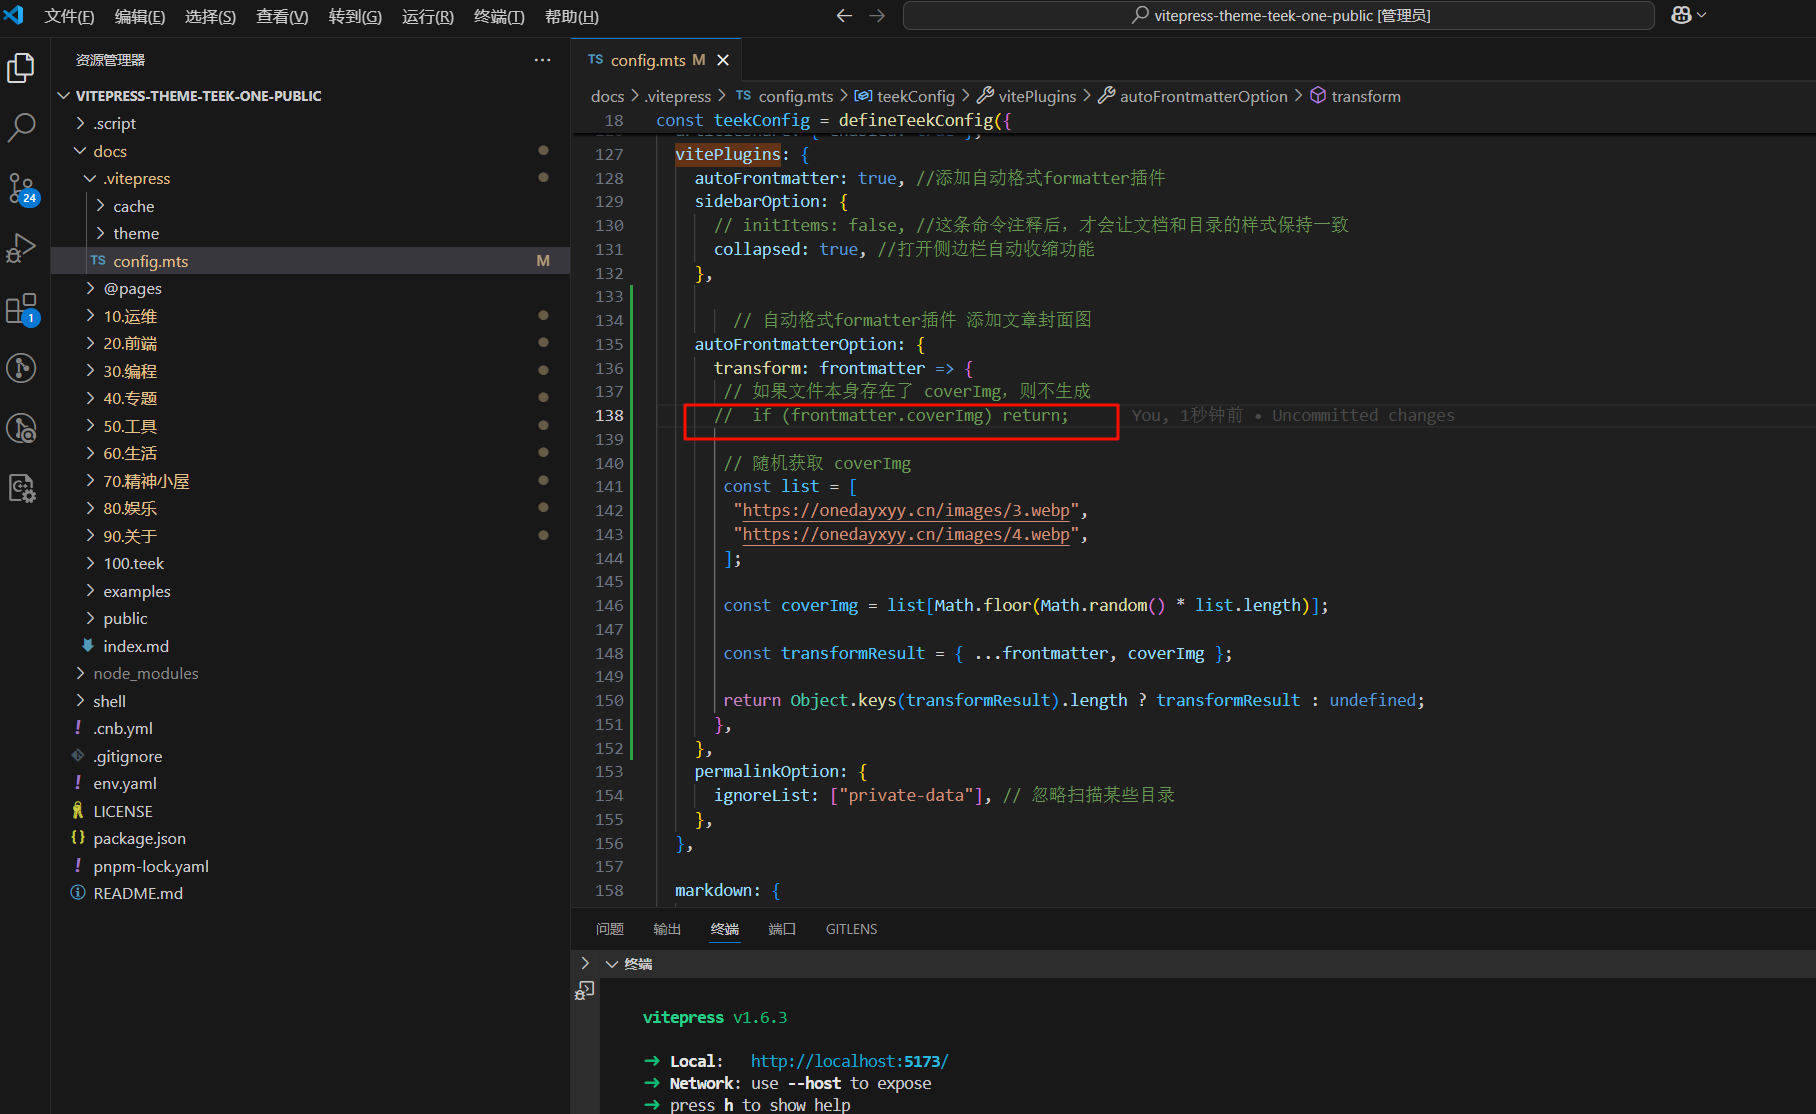
Task: Click the command center search box
Action: point(1278,15)
